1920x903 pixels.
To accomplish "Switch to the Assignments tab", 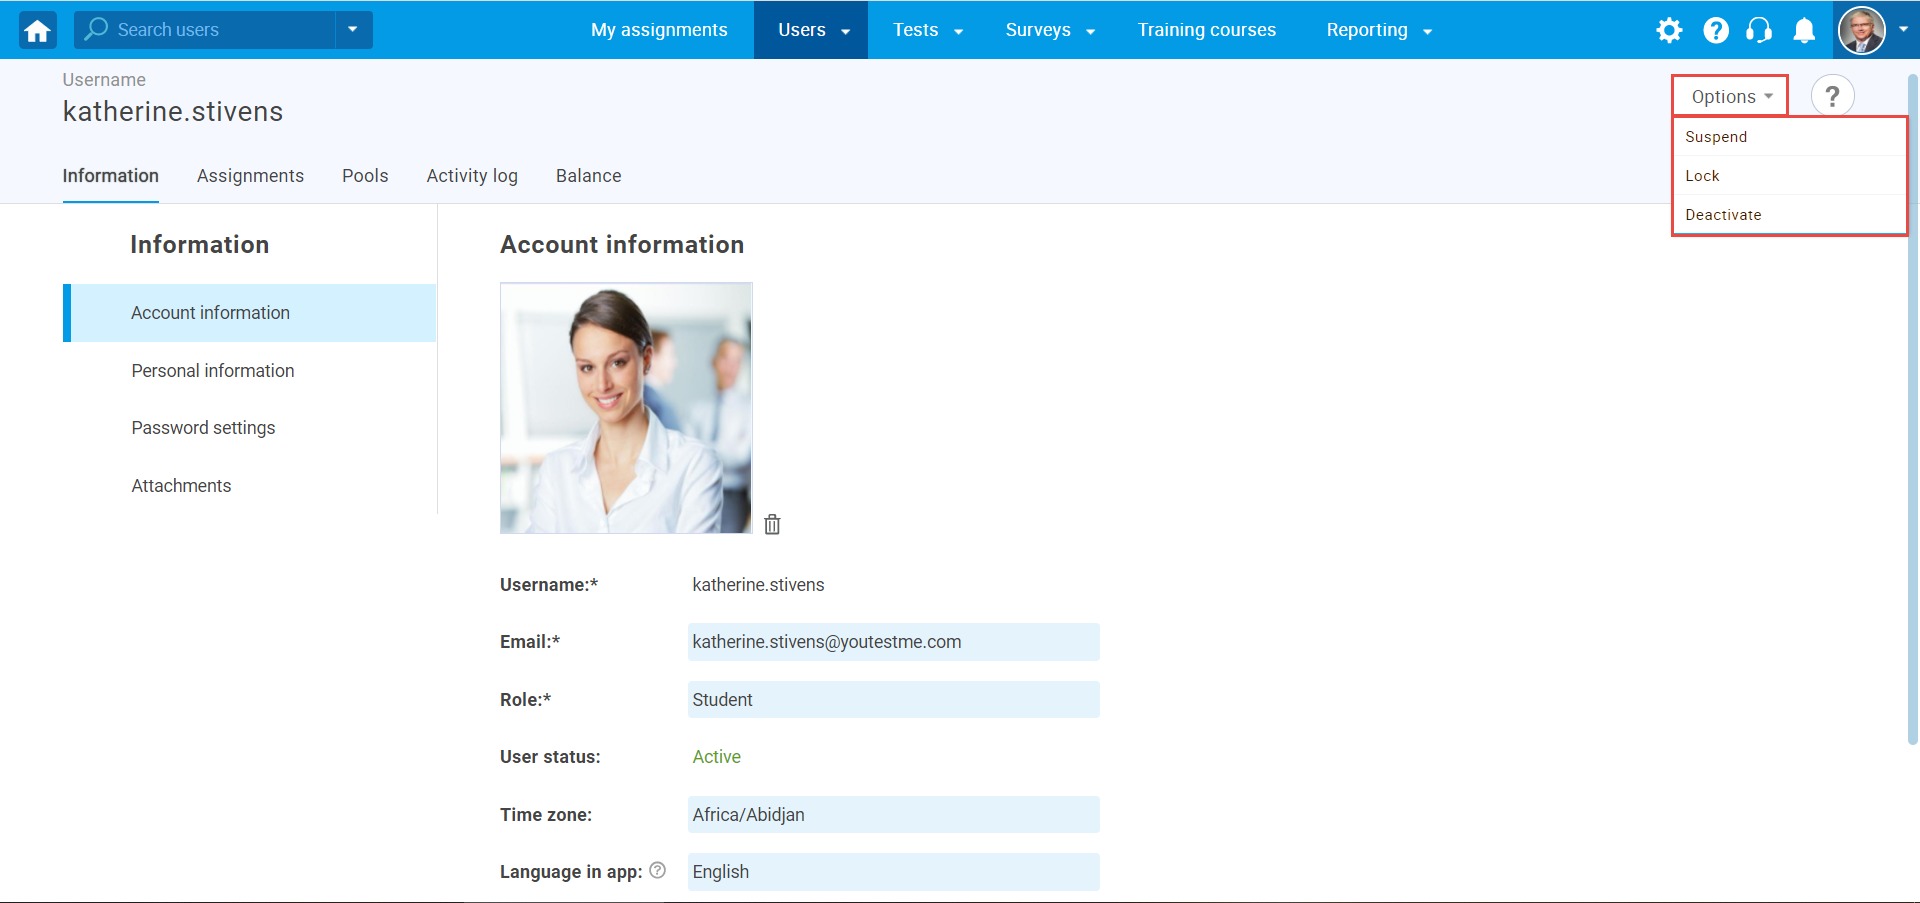I will (250, 176).
